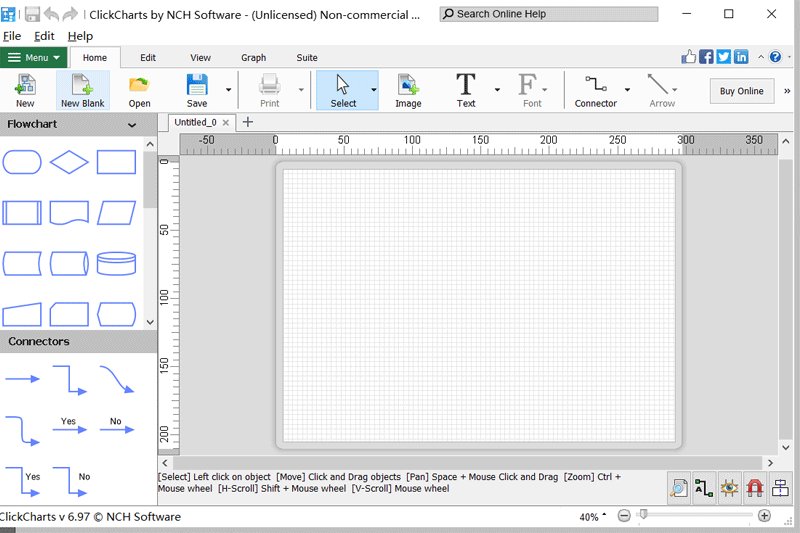
Task: Open the Help menu
Action: [80, 36]
